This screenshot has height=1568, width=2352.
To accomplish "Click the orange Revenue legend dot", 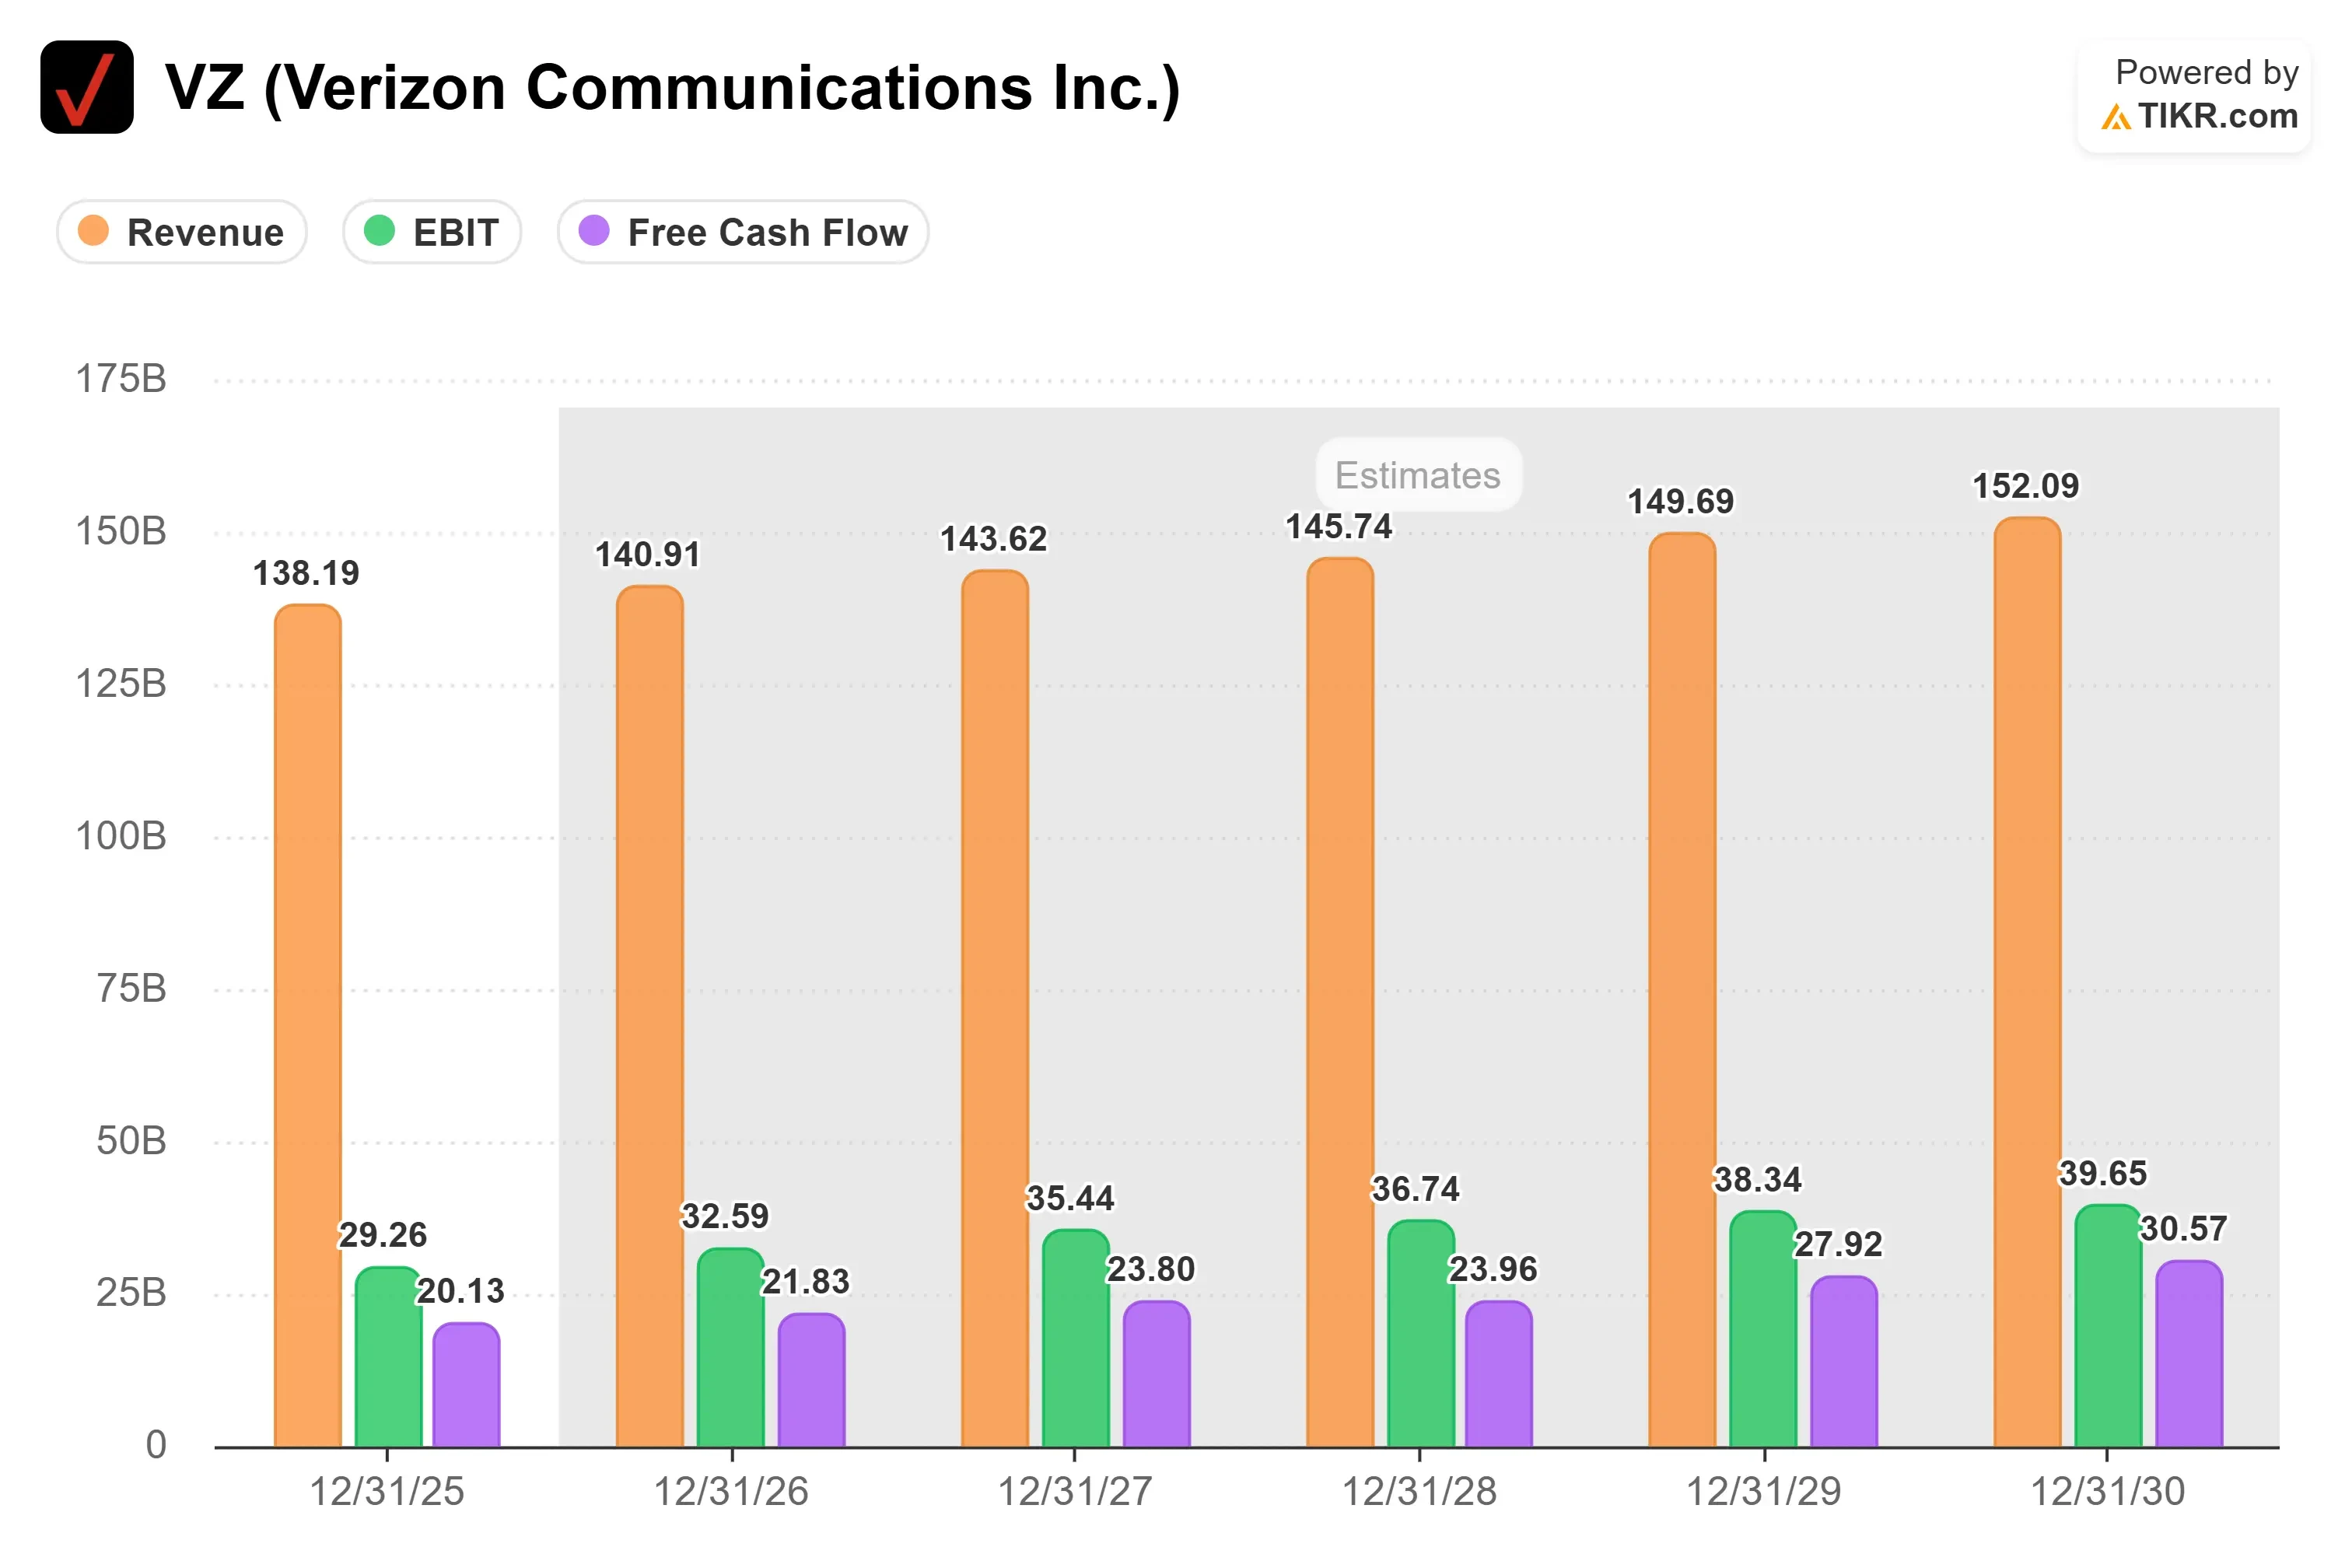I will click(93, 231).
